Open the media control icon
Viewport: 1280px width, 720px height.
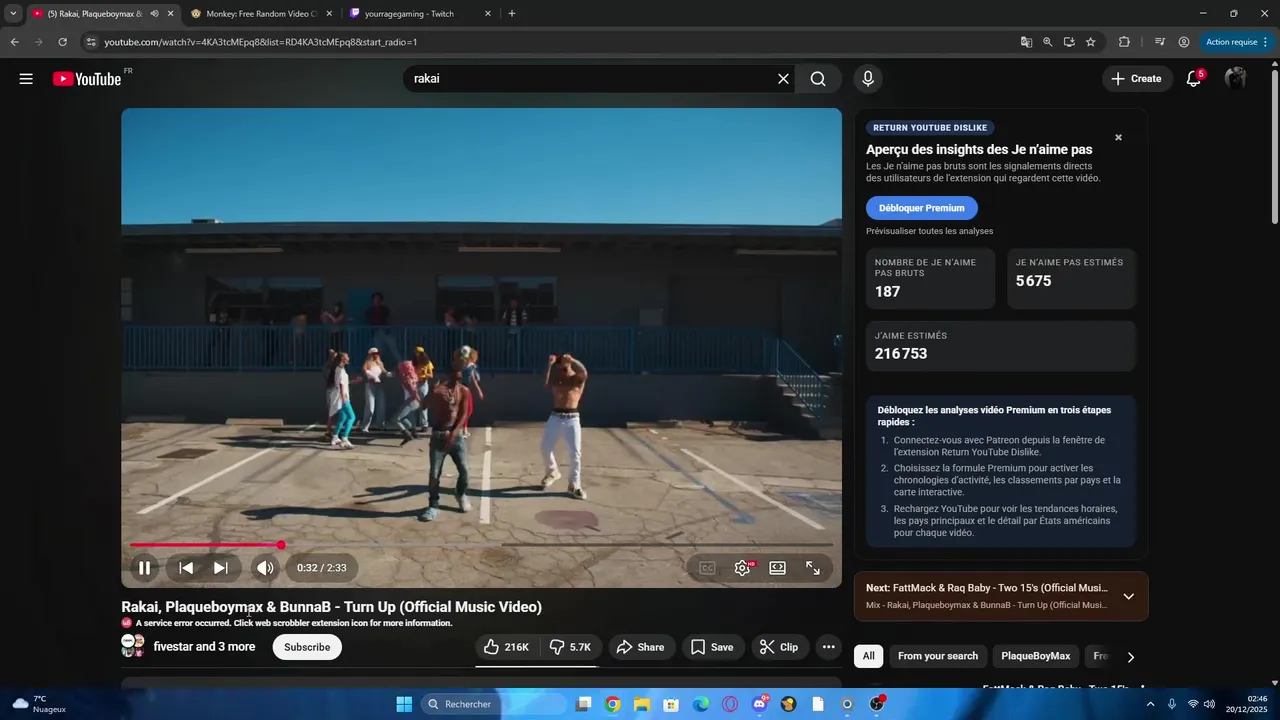coord(1160,42)
